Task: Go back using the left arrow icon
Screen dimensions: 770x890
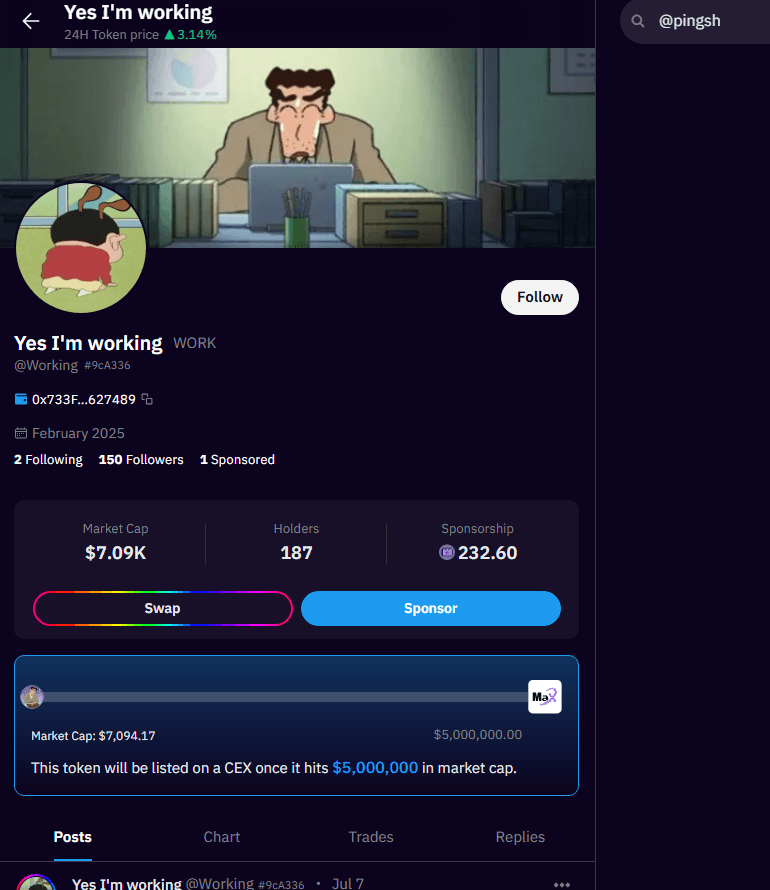Action: click(31, 22)
